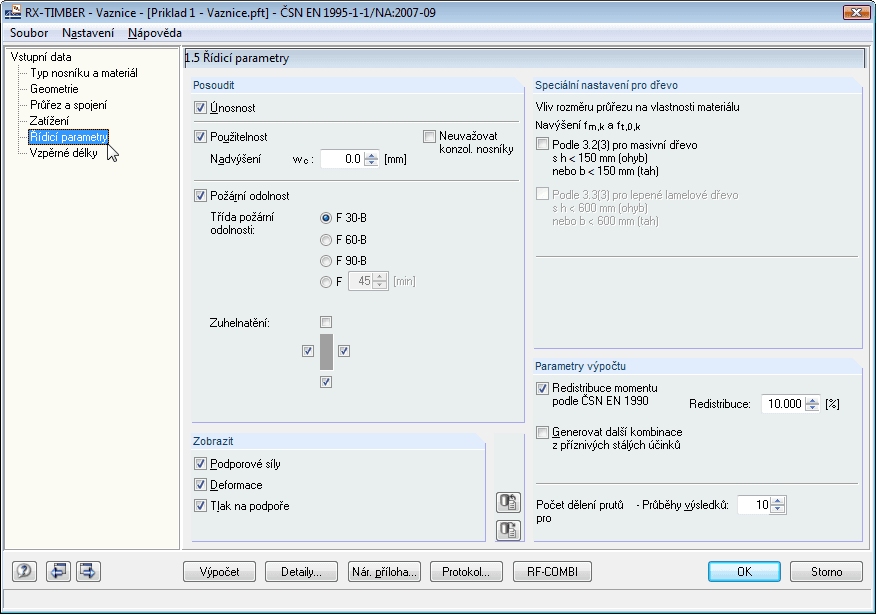Image resolution: width=876 pixels, height=614 pixels.
Task: Enable the Únosnost checkbox
Action: pyautogui.click(x=198, y=108)
